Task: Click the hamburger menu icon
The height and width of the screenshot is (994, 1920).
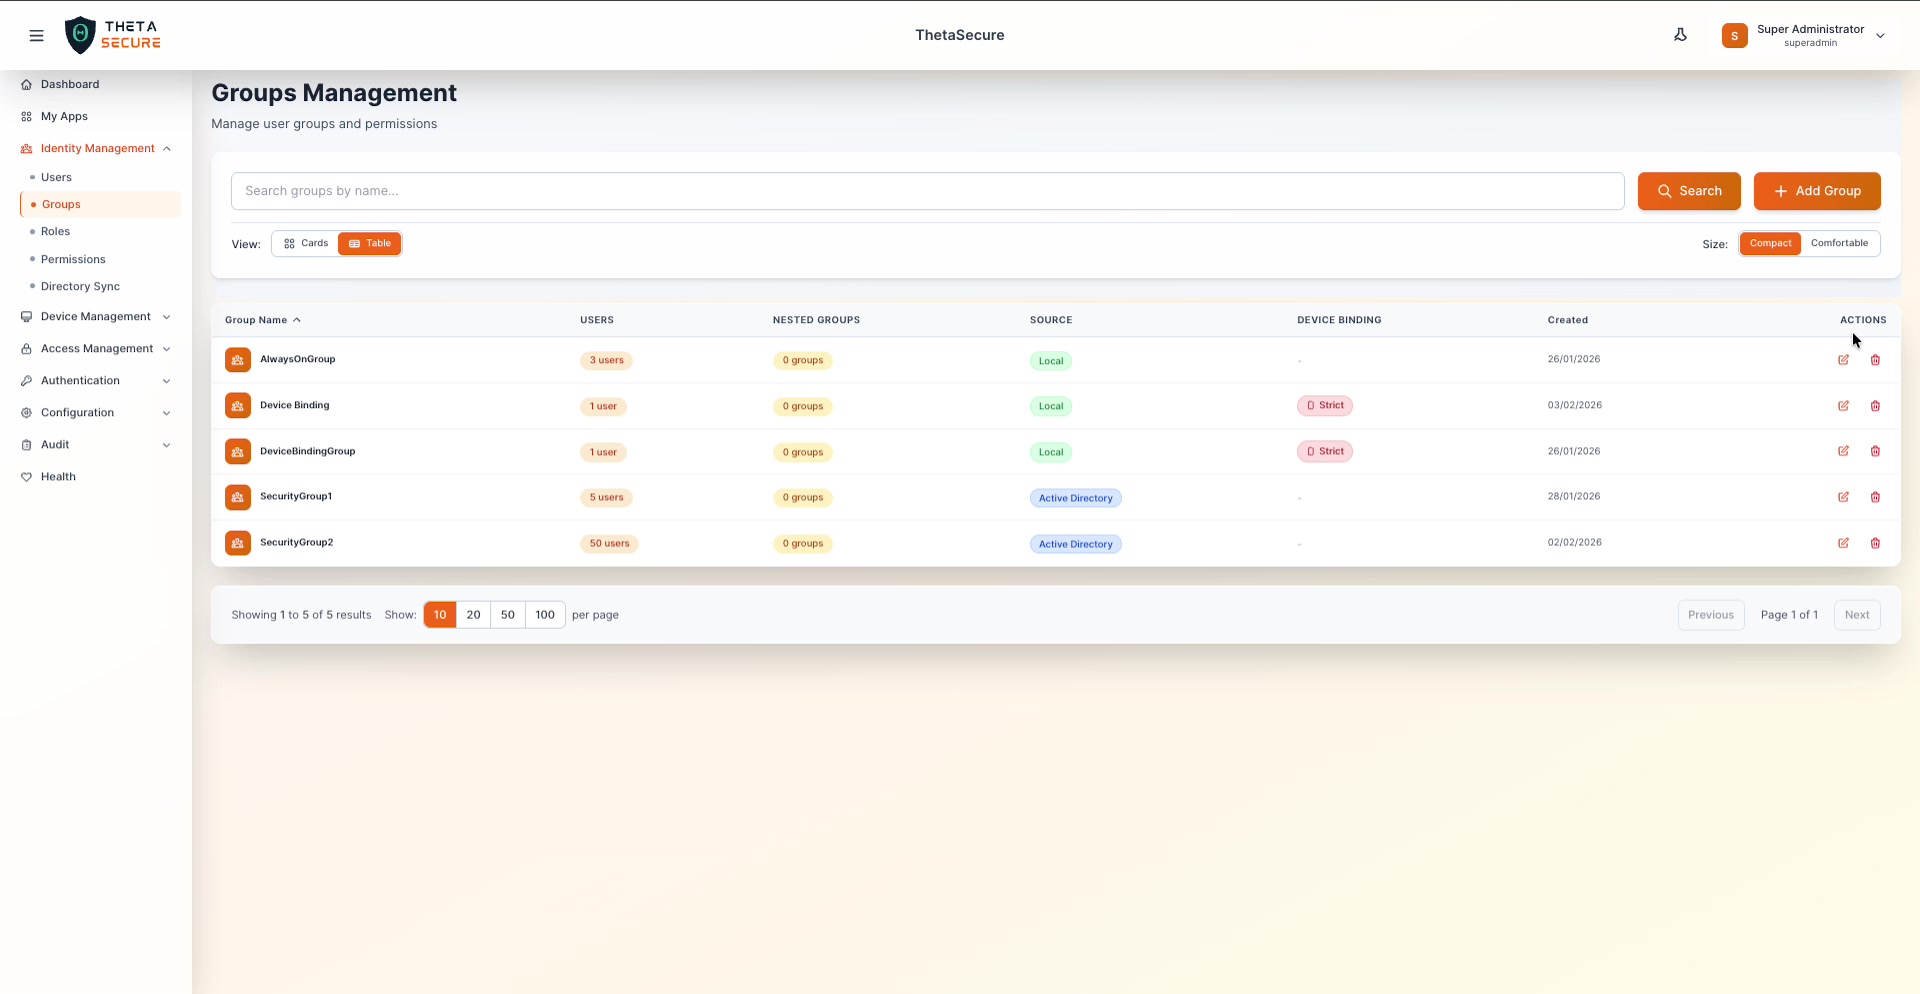Action: [x=37, y=36]
